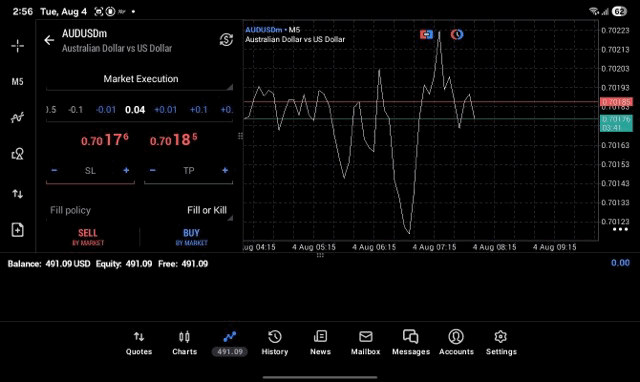Increase the SL value with plus

coord(126,171)
